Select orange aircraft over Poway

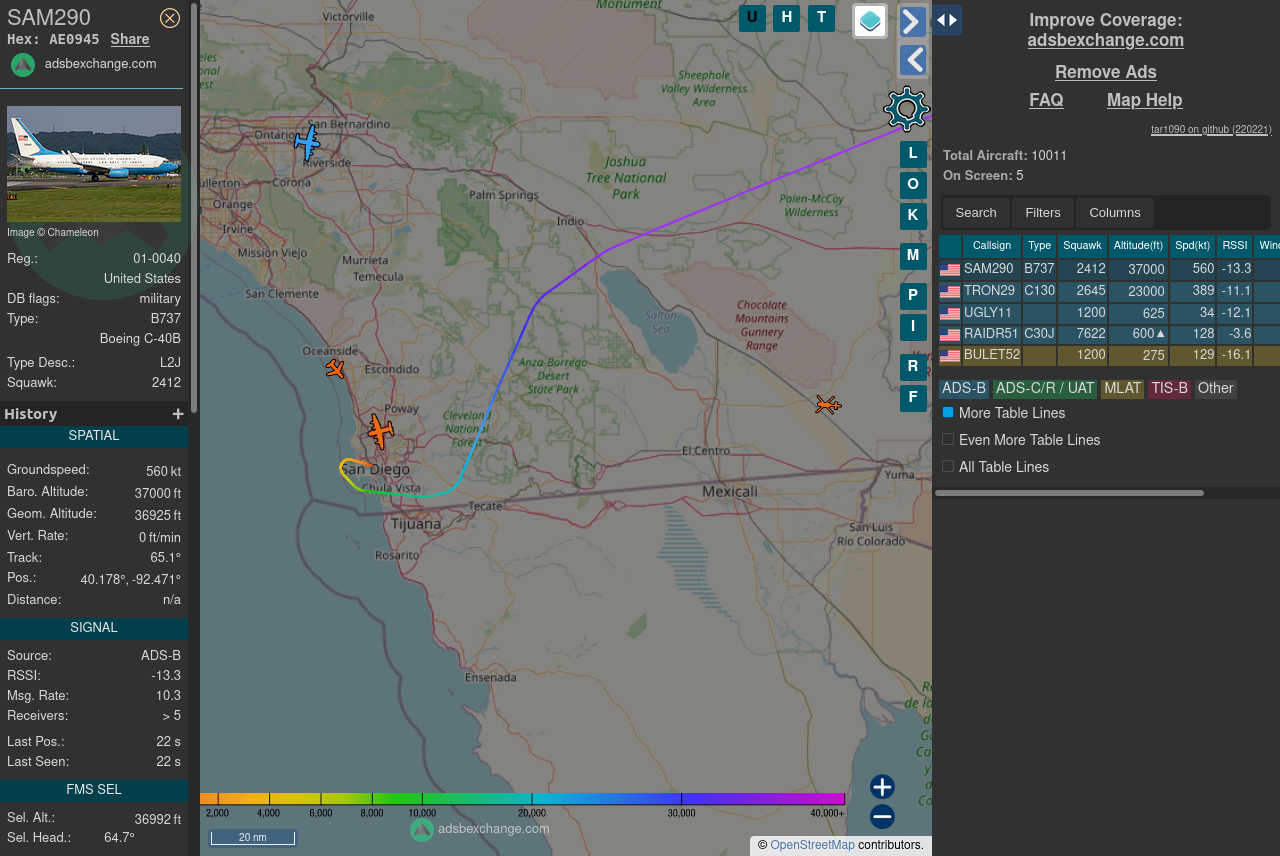point(380,431)
